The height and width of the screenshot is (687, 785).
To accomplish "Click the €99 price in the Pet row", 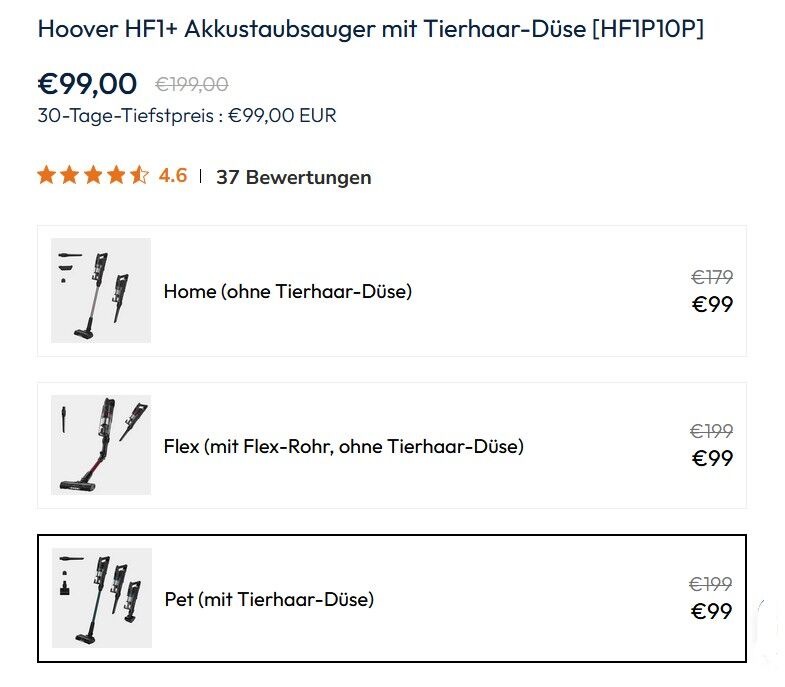I will [712, 611].
